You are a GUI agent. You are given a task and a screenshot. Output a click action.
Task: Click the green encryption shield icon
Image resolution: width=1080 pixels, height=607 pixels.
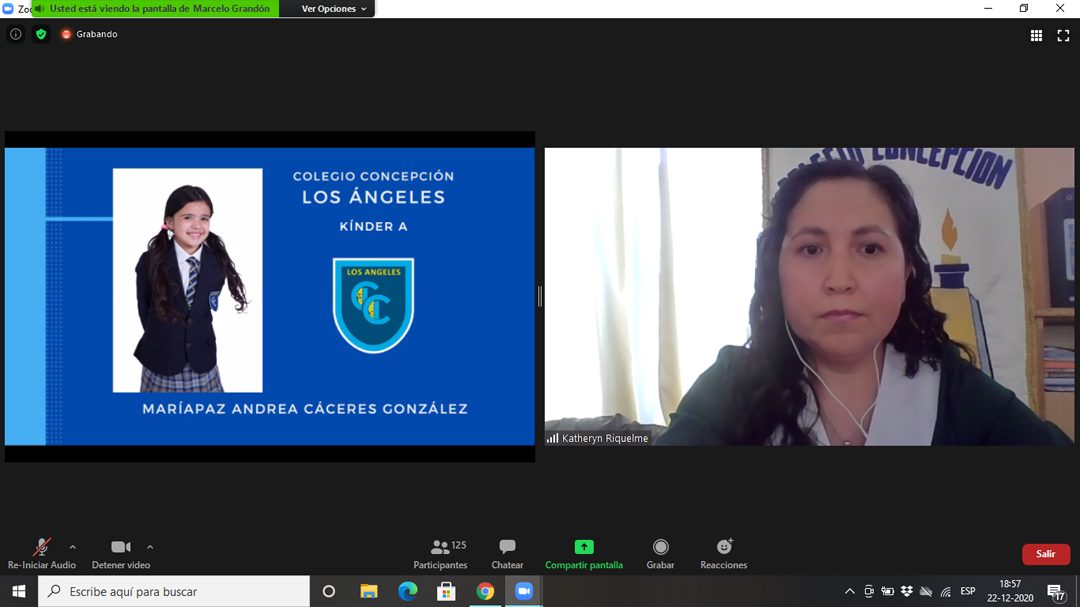(x=41, y=34)
